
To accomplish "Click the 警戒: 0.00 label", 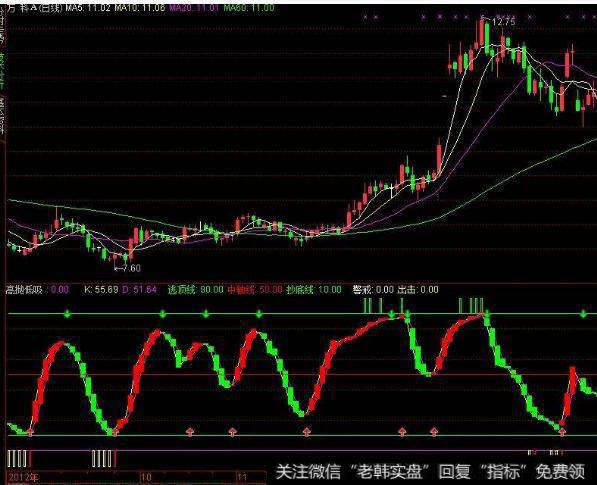I will 373,290.
